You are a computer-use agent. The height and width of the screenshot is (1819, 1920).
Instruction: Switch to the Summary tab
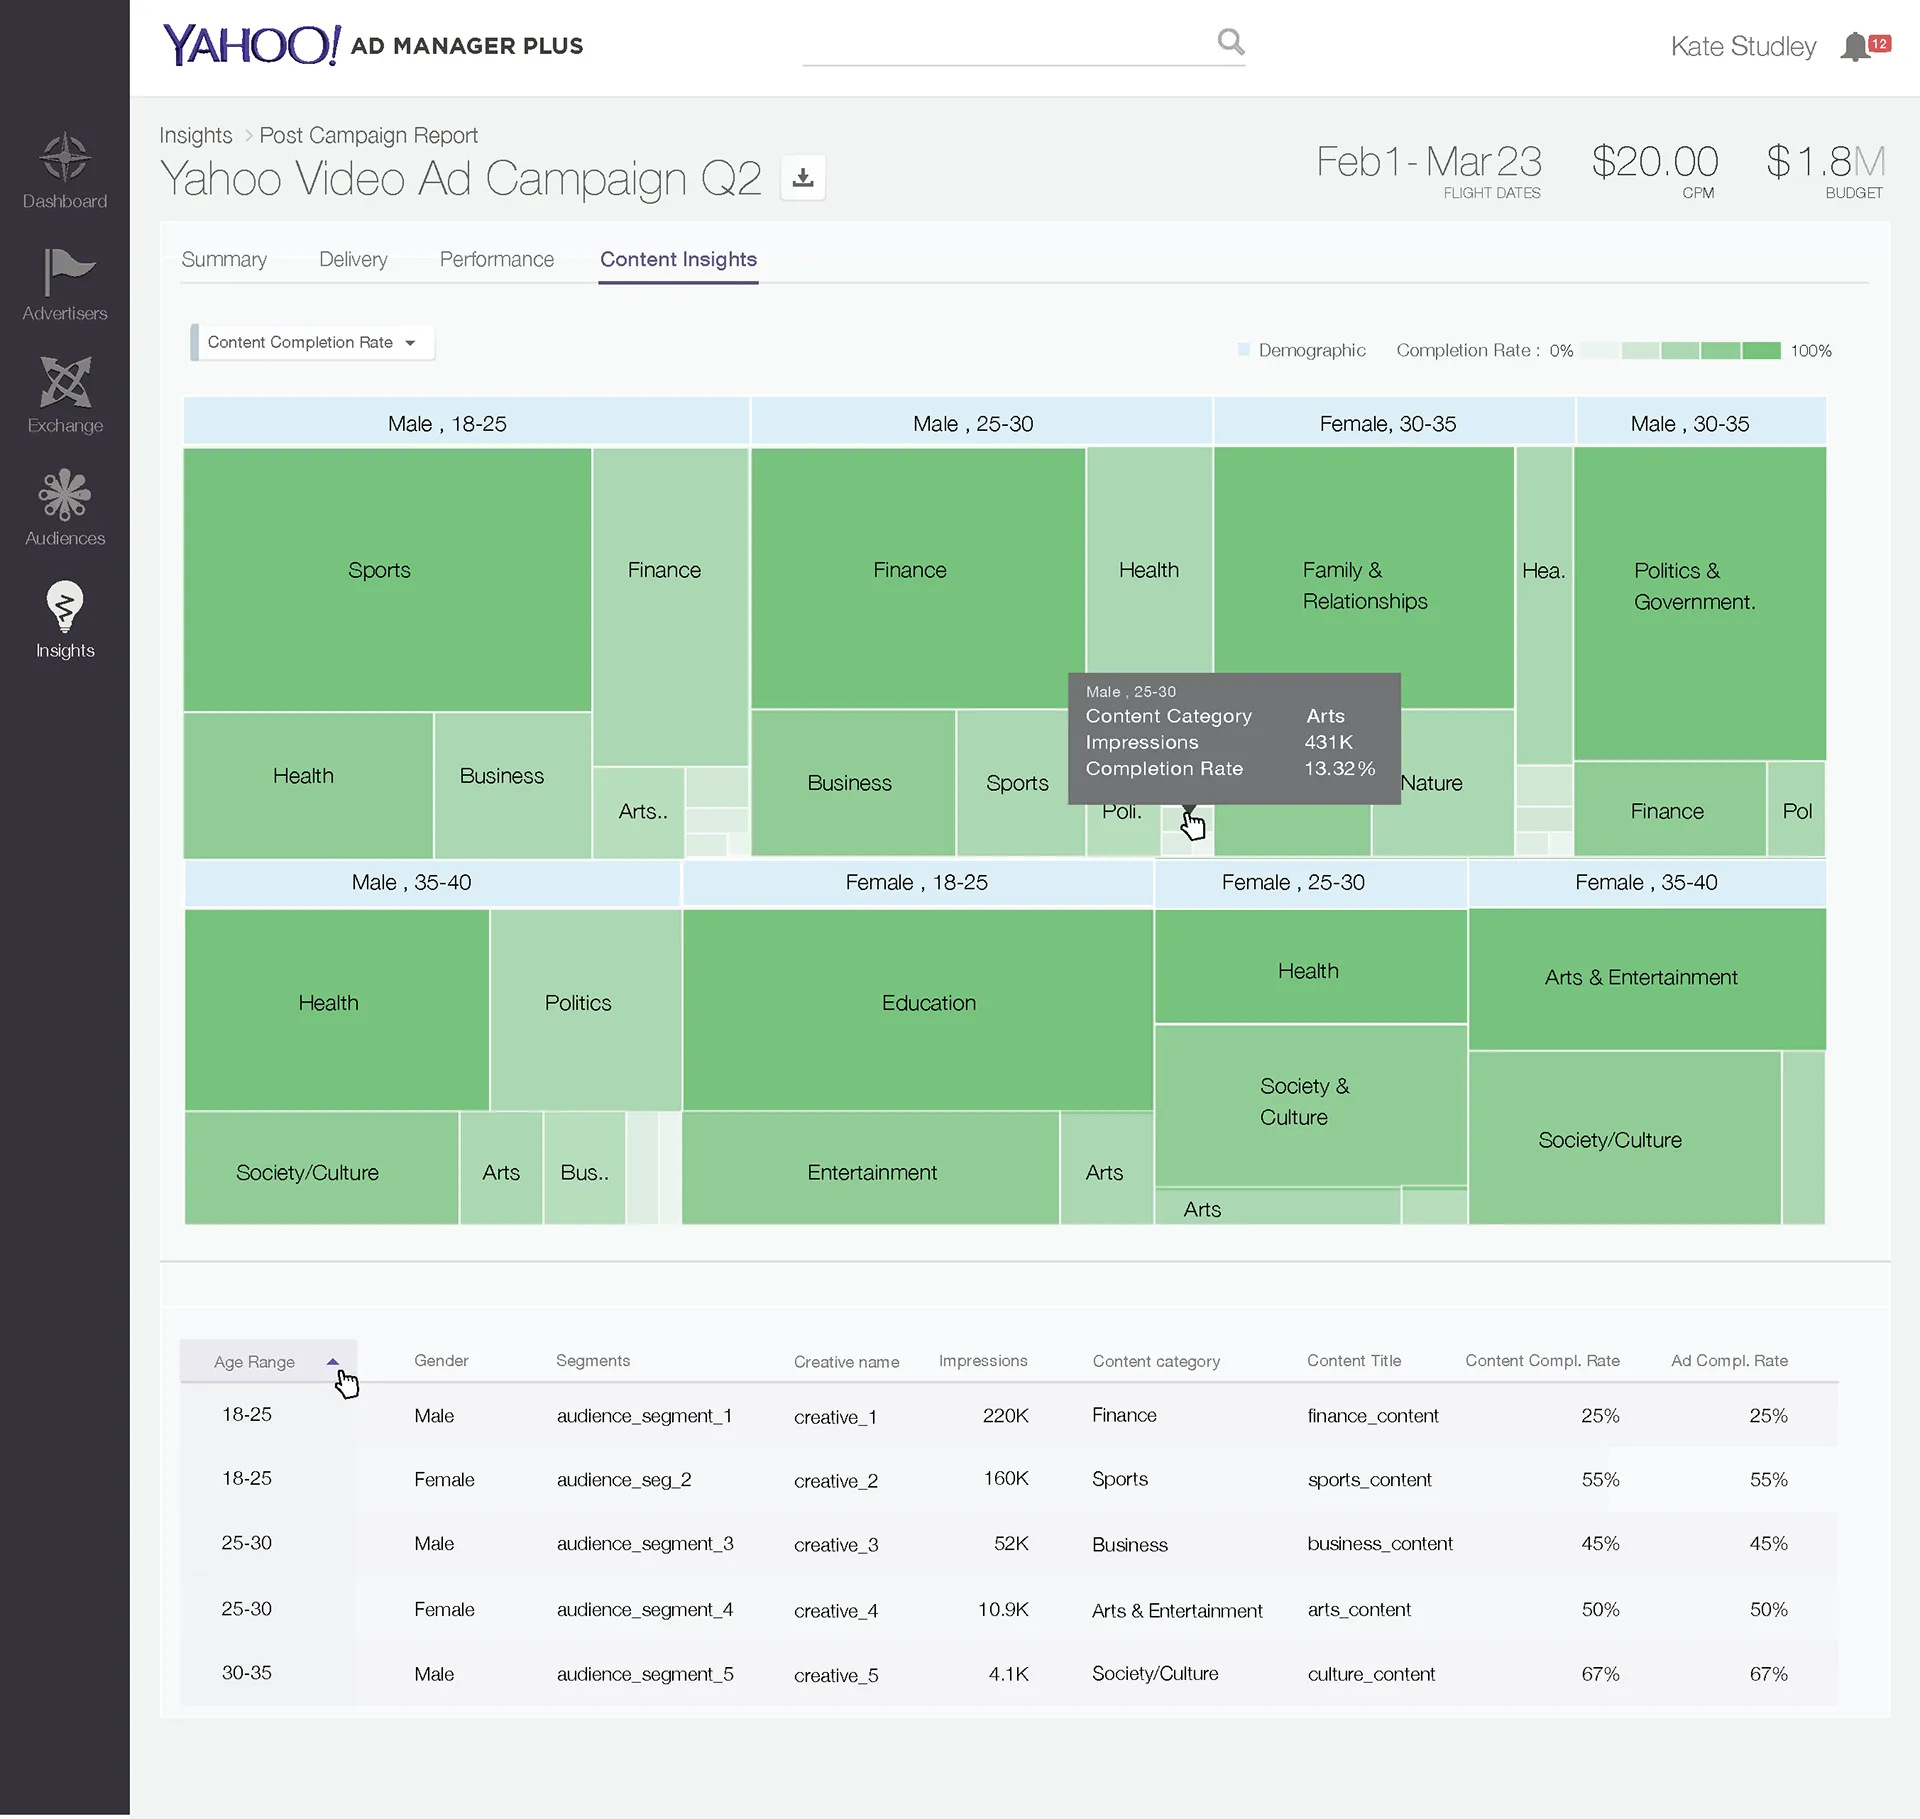coord(224,260)
